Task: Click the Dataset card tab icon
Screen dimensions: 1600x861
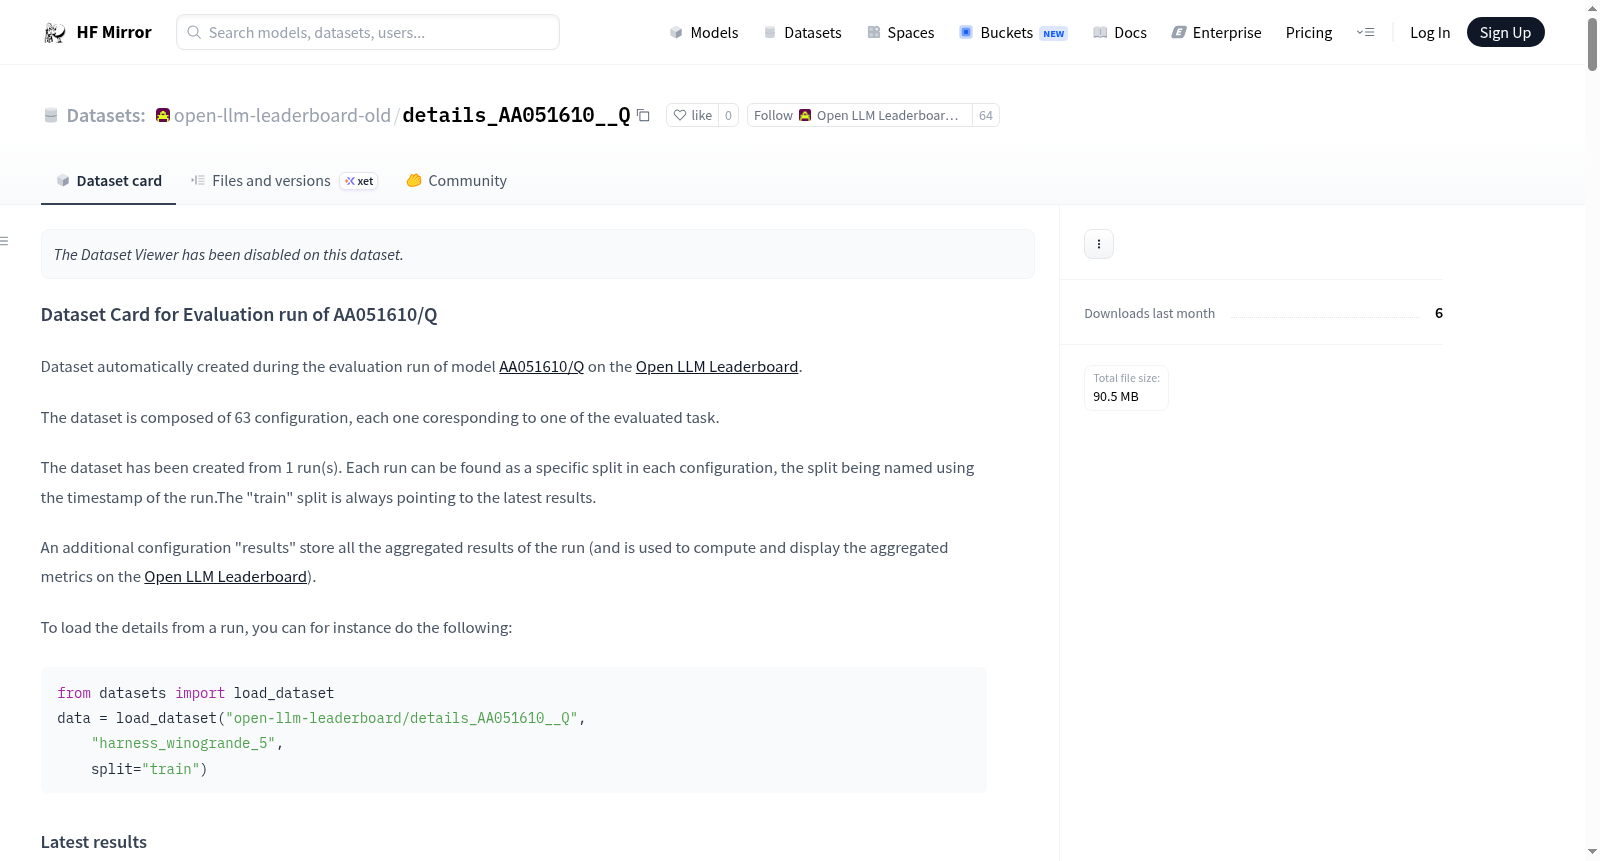Action: 63,181
